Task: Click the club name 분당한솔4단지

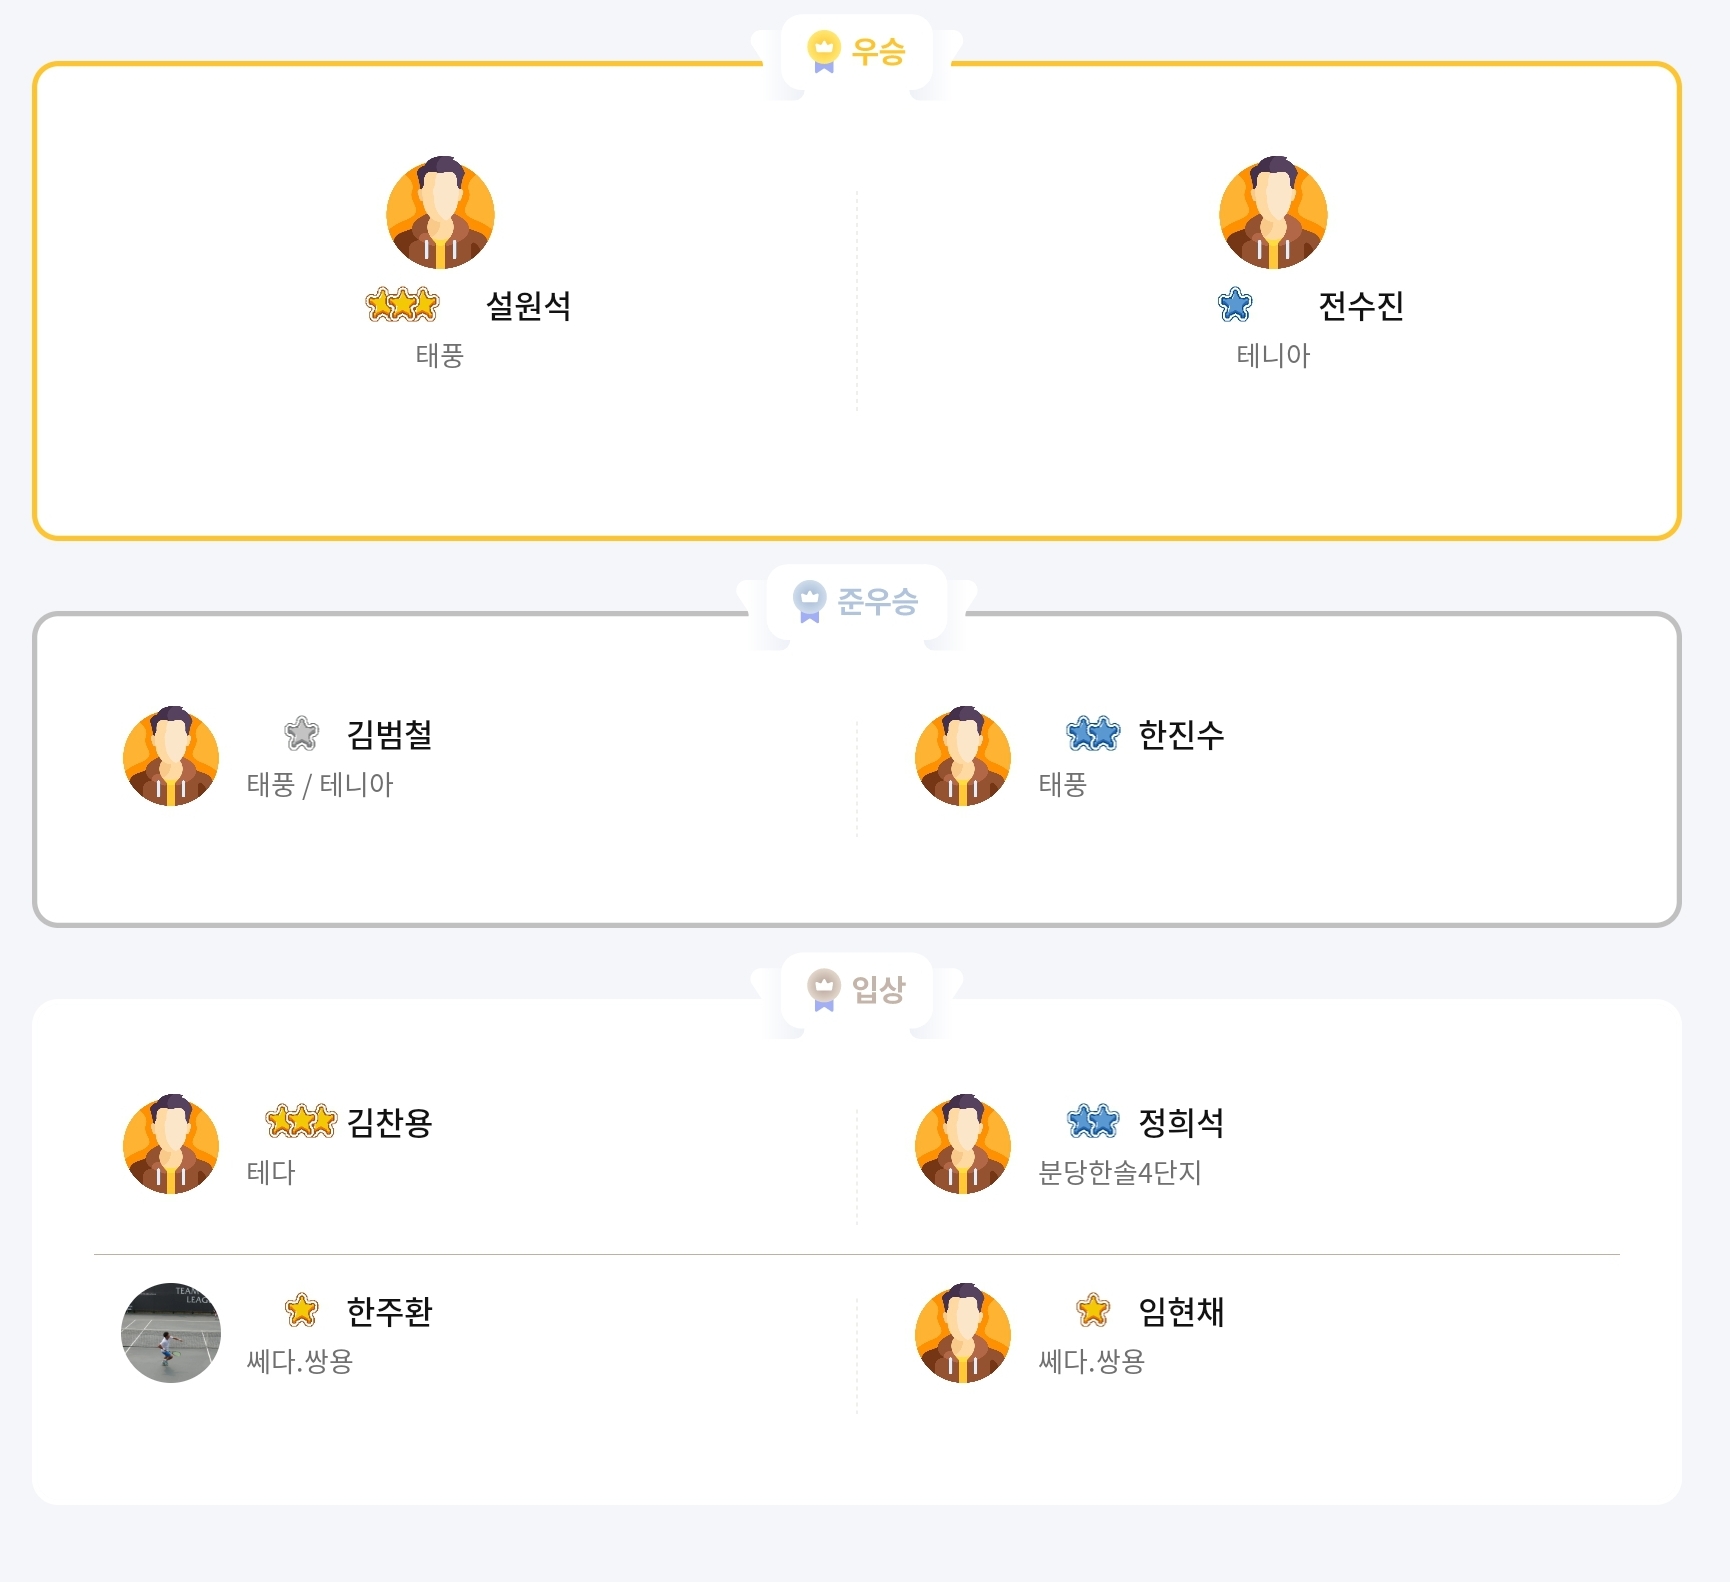Action: [1120, 1172]
